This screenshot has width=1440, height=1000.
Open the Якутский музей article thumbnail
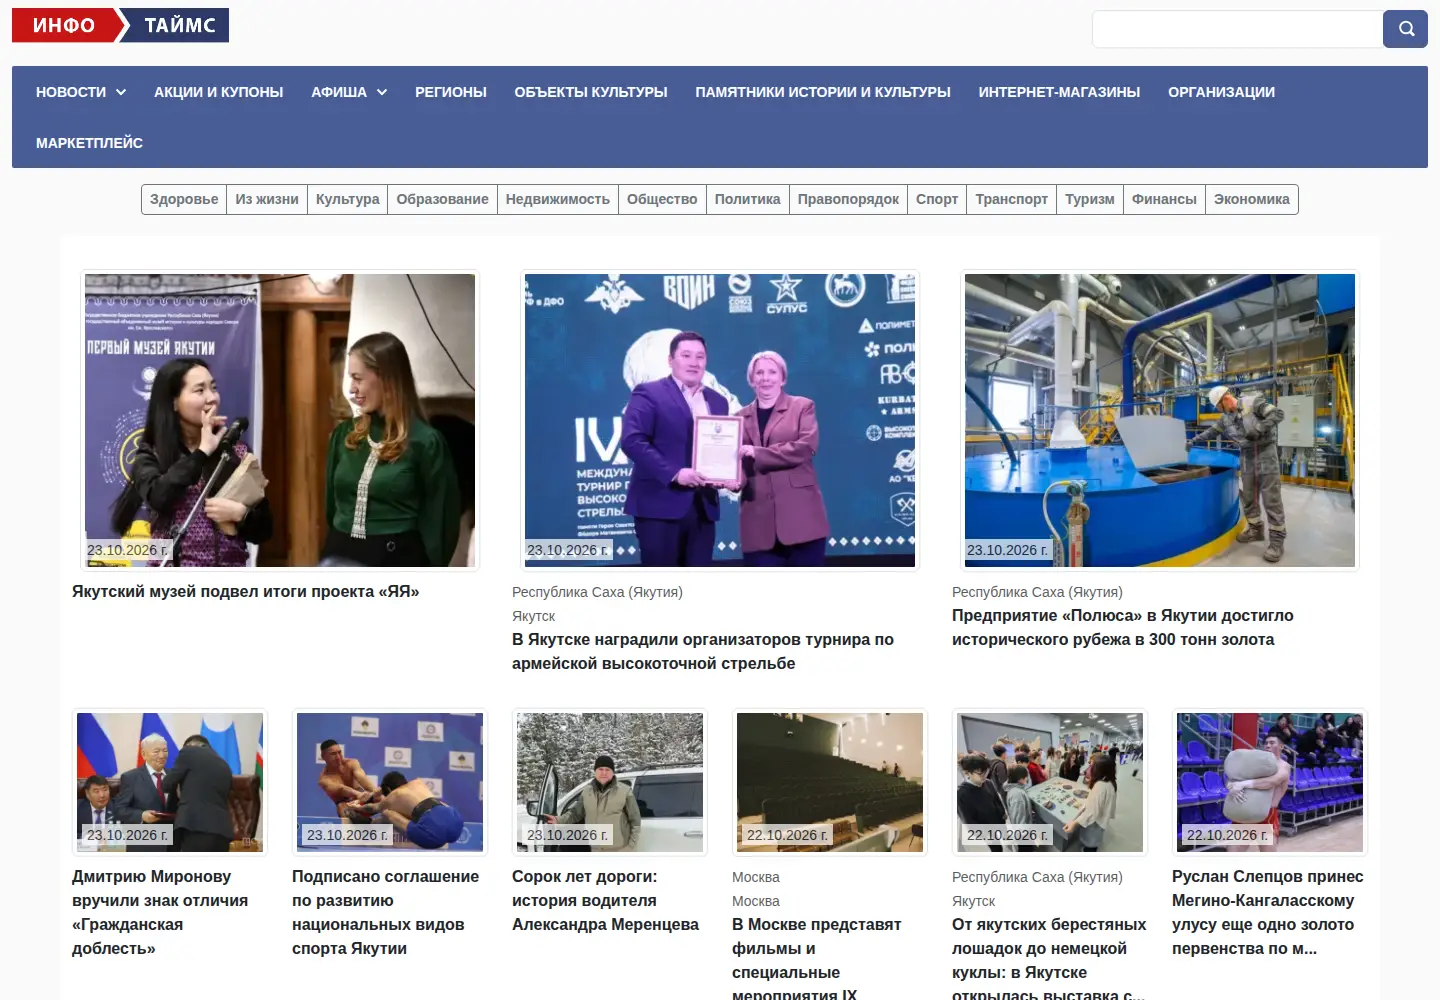pos(280,420)
